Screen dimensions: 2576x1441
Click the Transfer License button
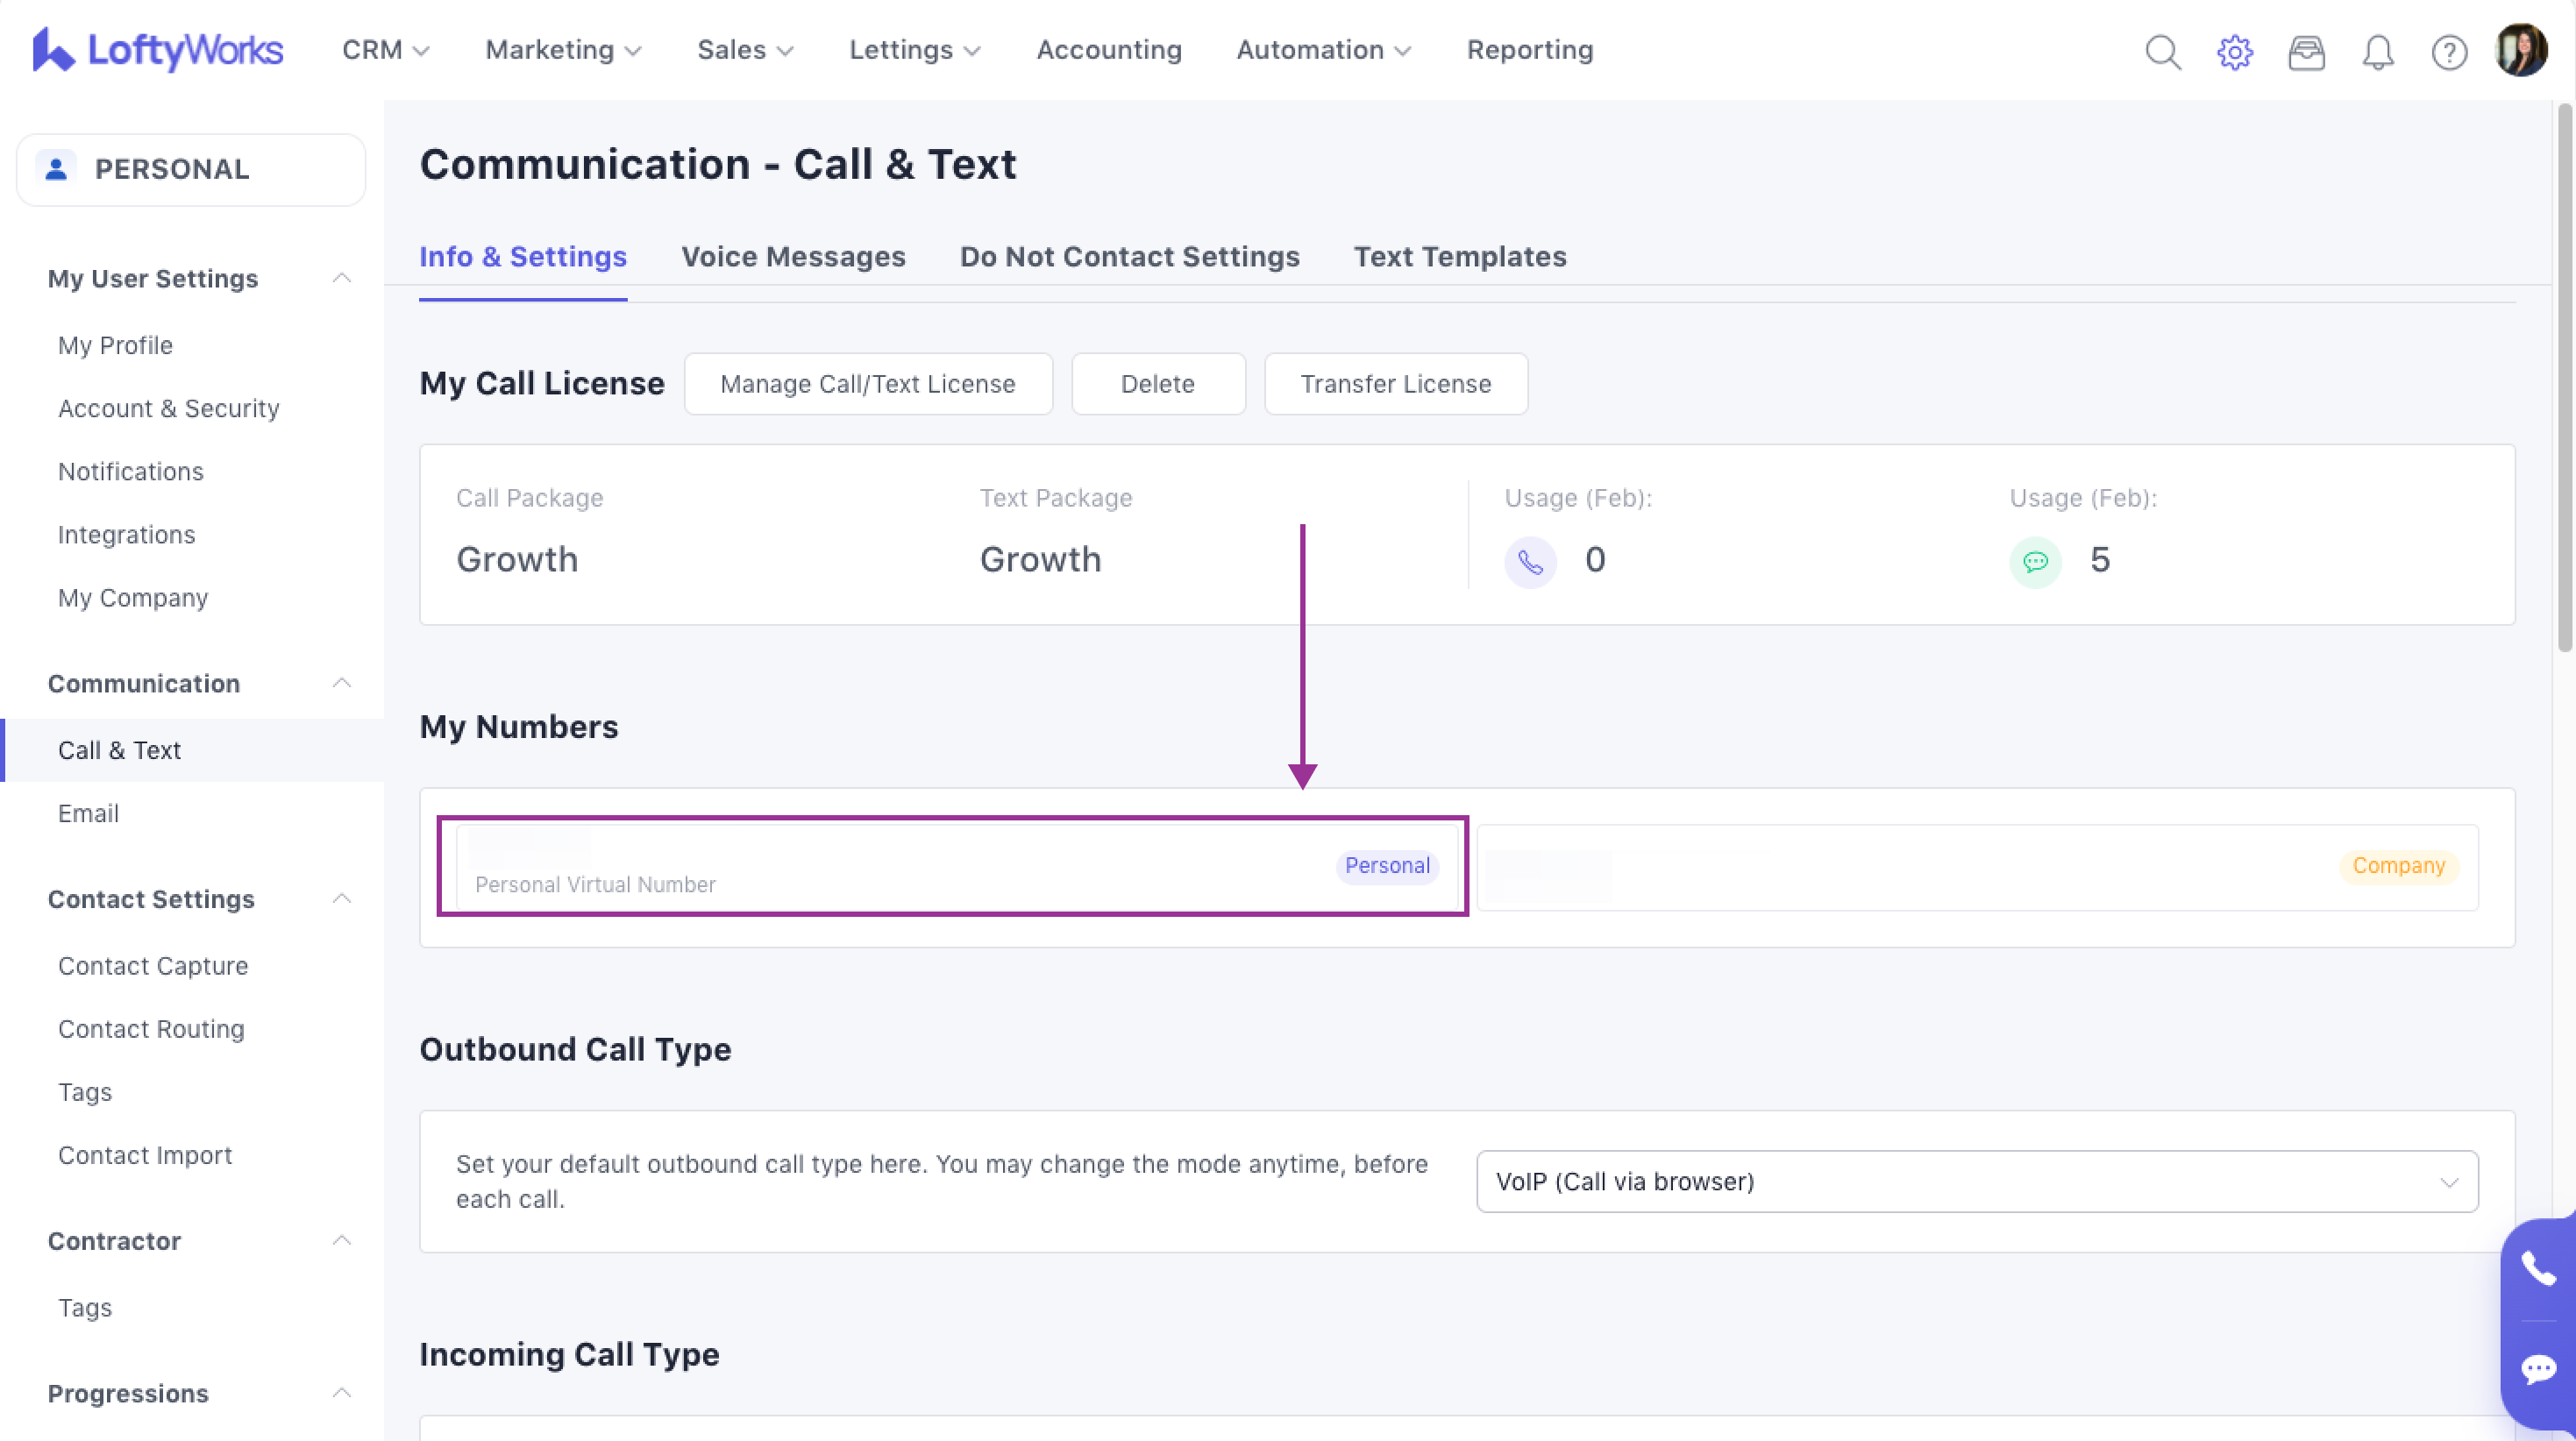tap(1395, 384)
